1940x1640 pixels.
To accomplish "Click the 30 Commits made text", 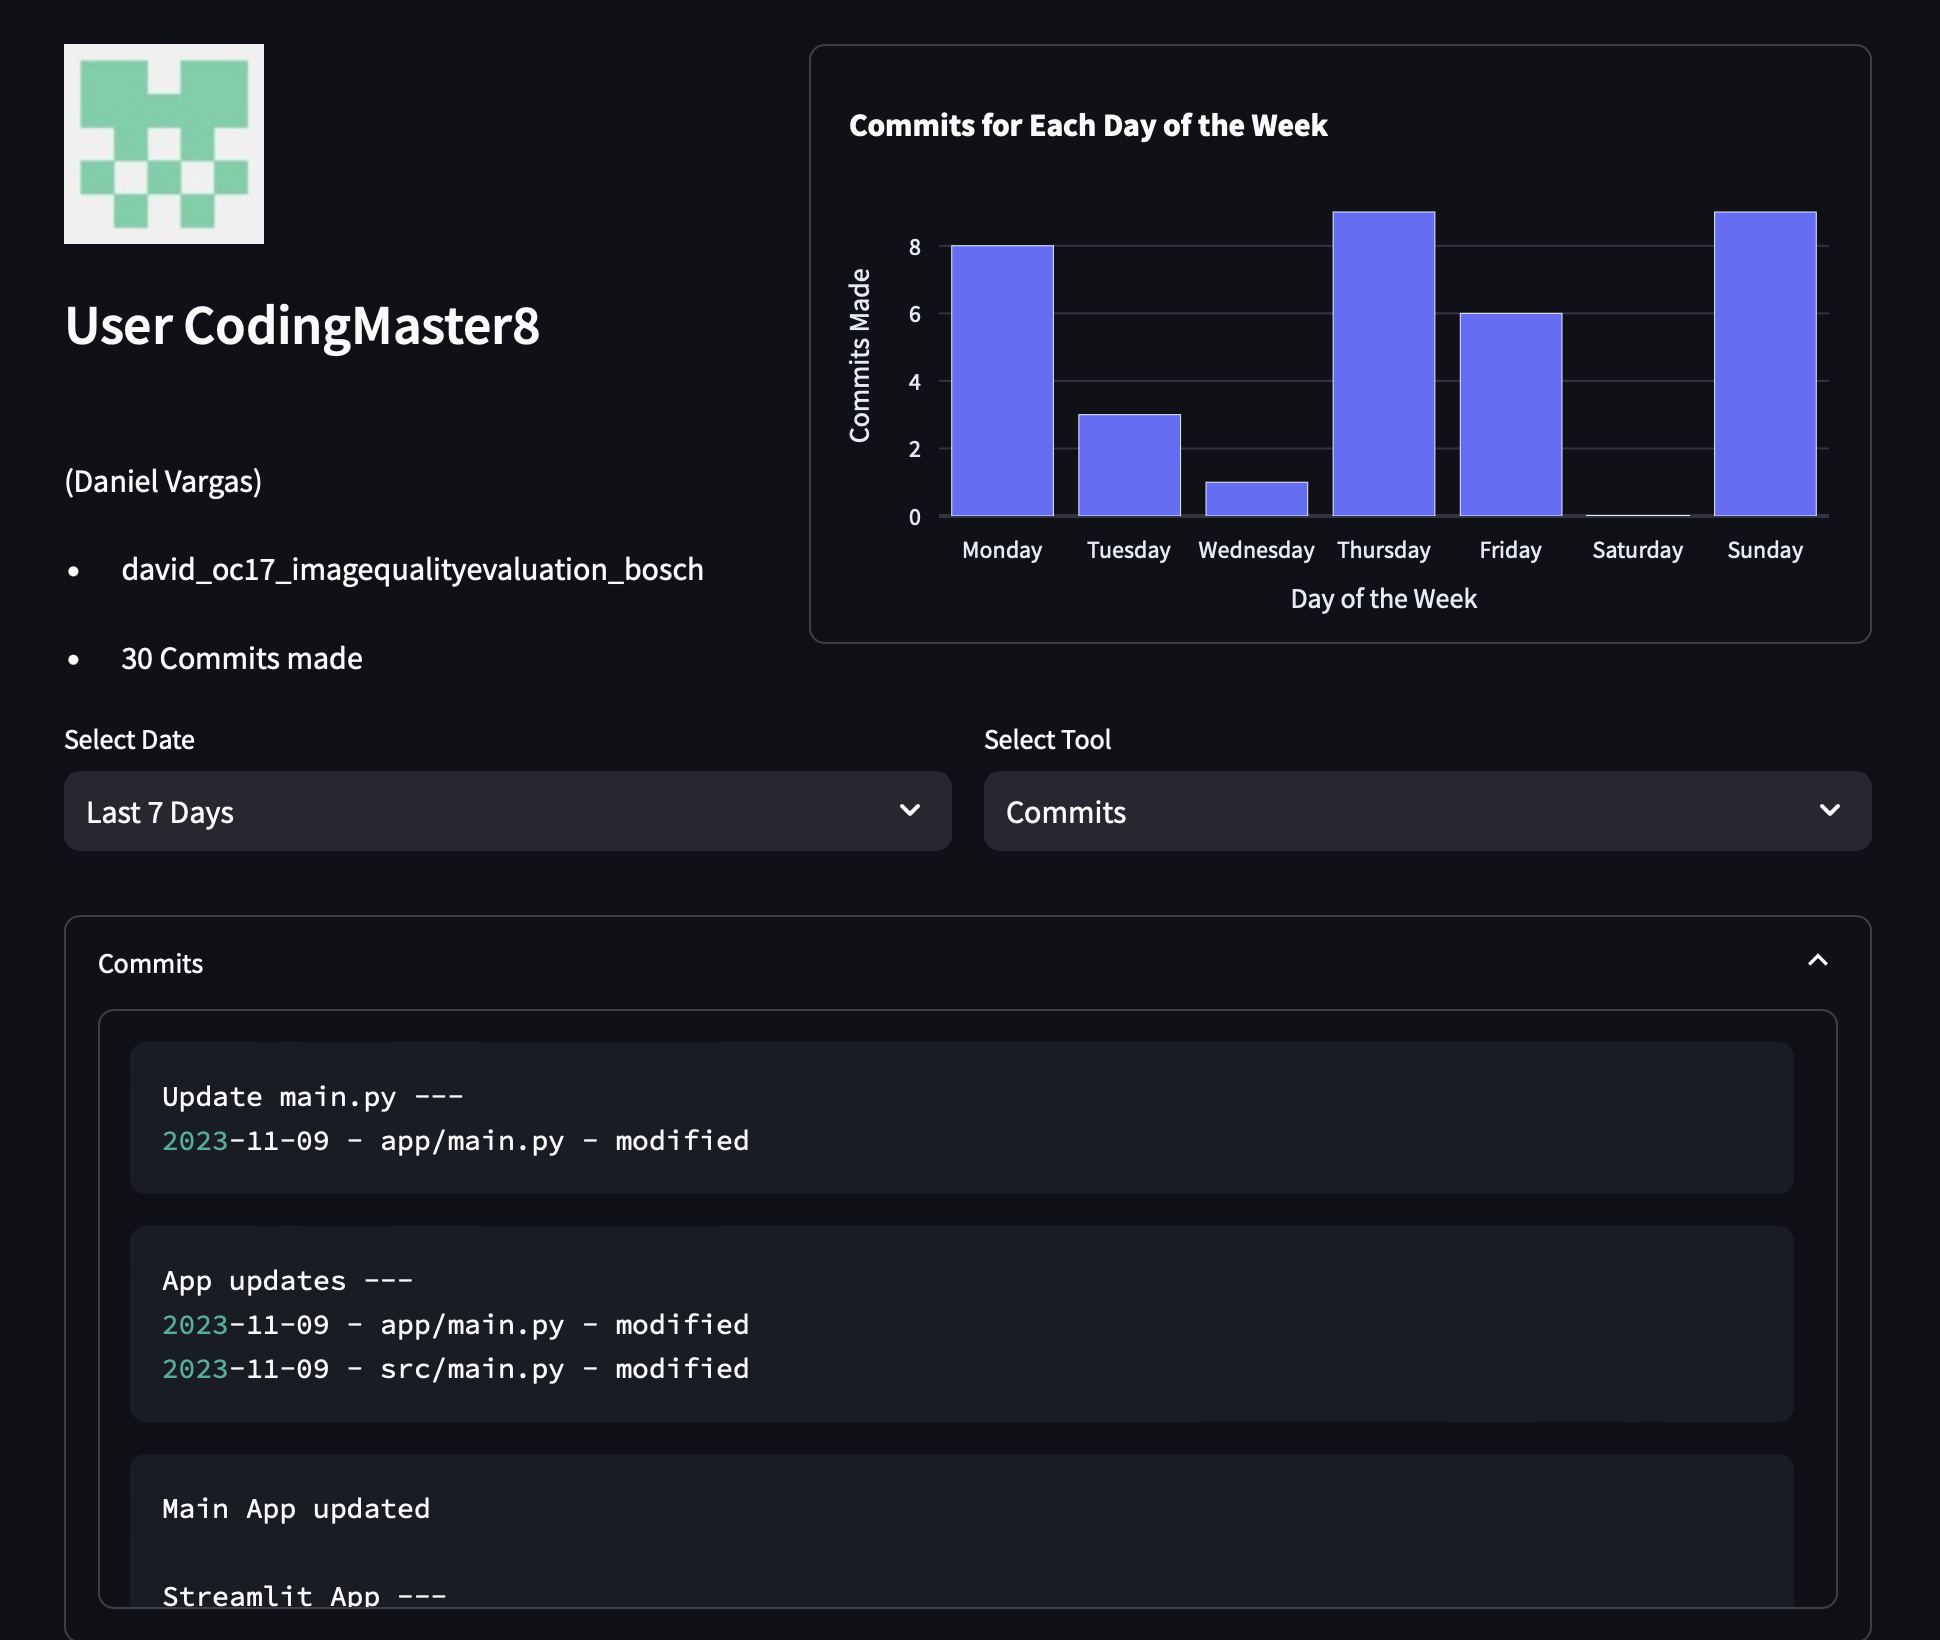I will click(x=241, y=659).
